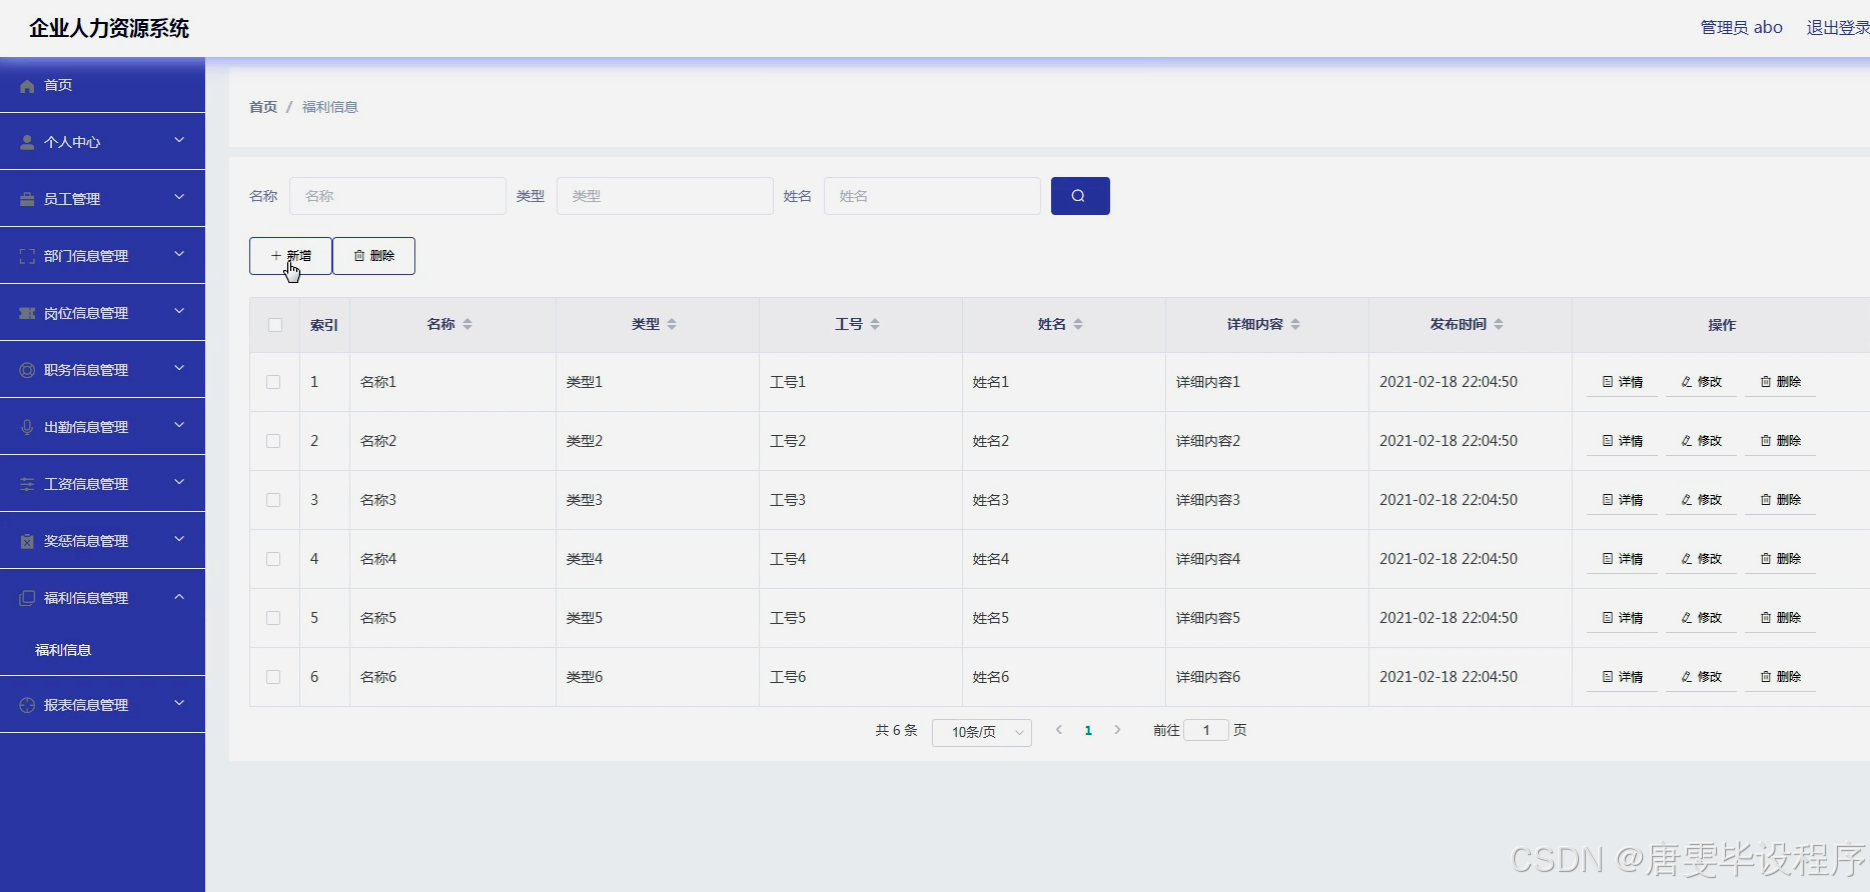
Task: Select 首页 in the sidebar
Action: pos(102,85)
